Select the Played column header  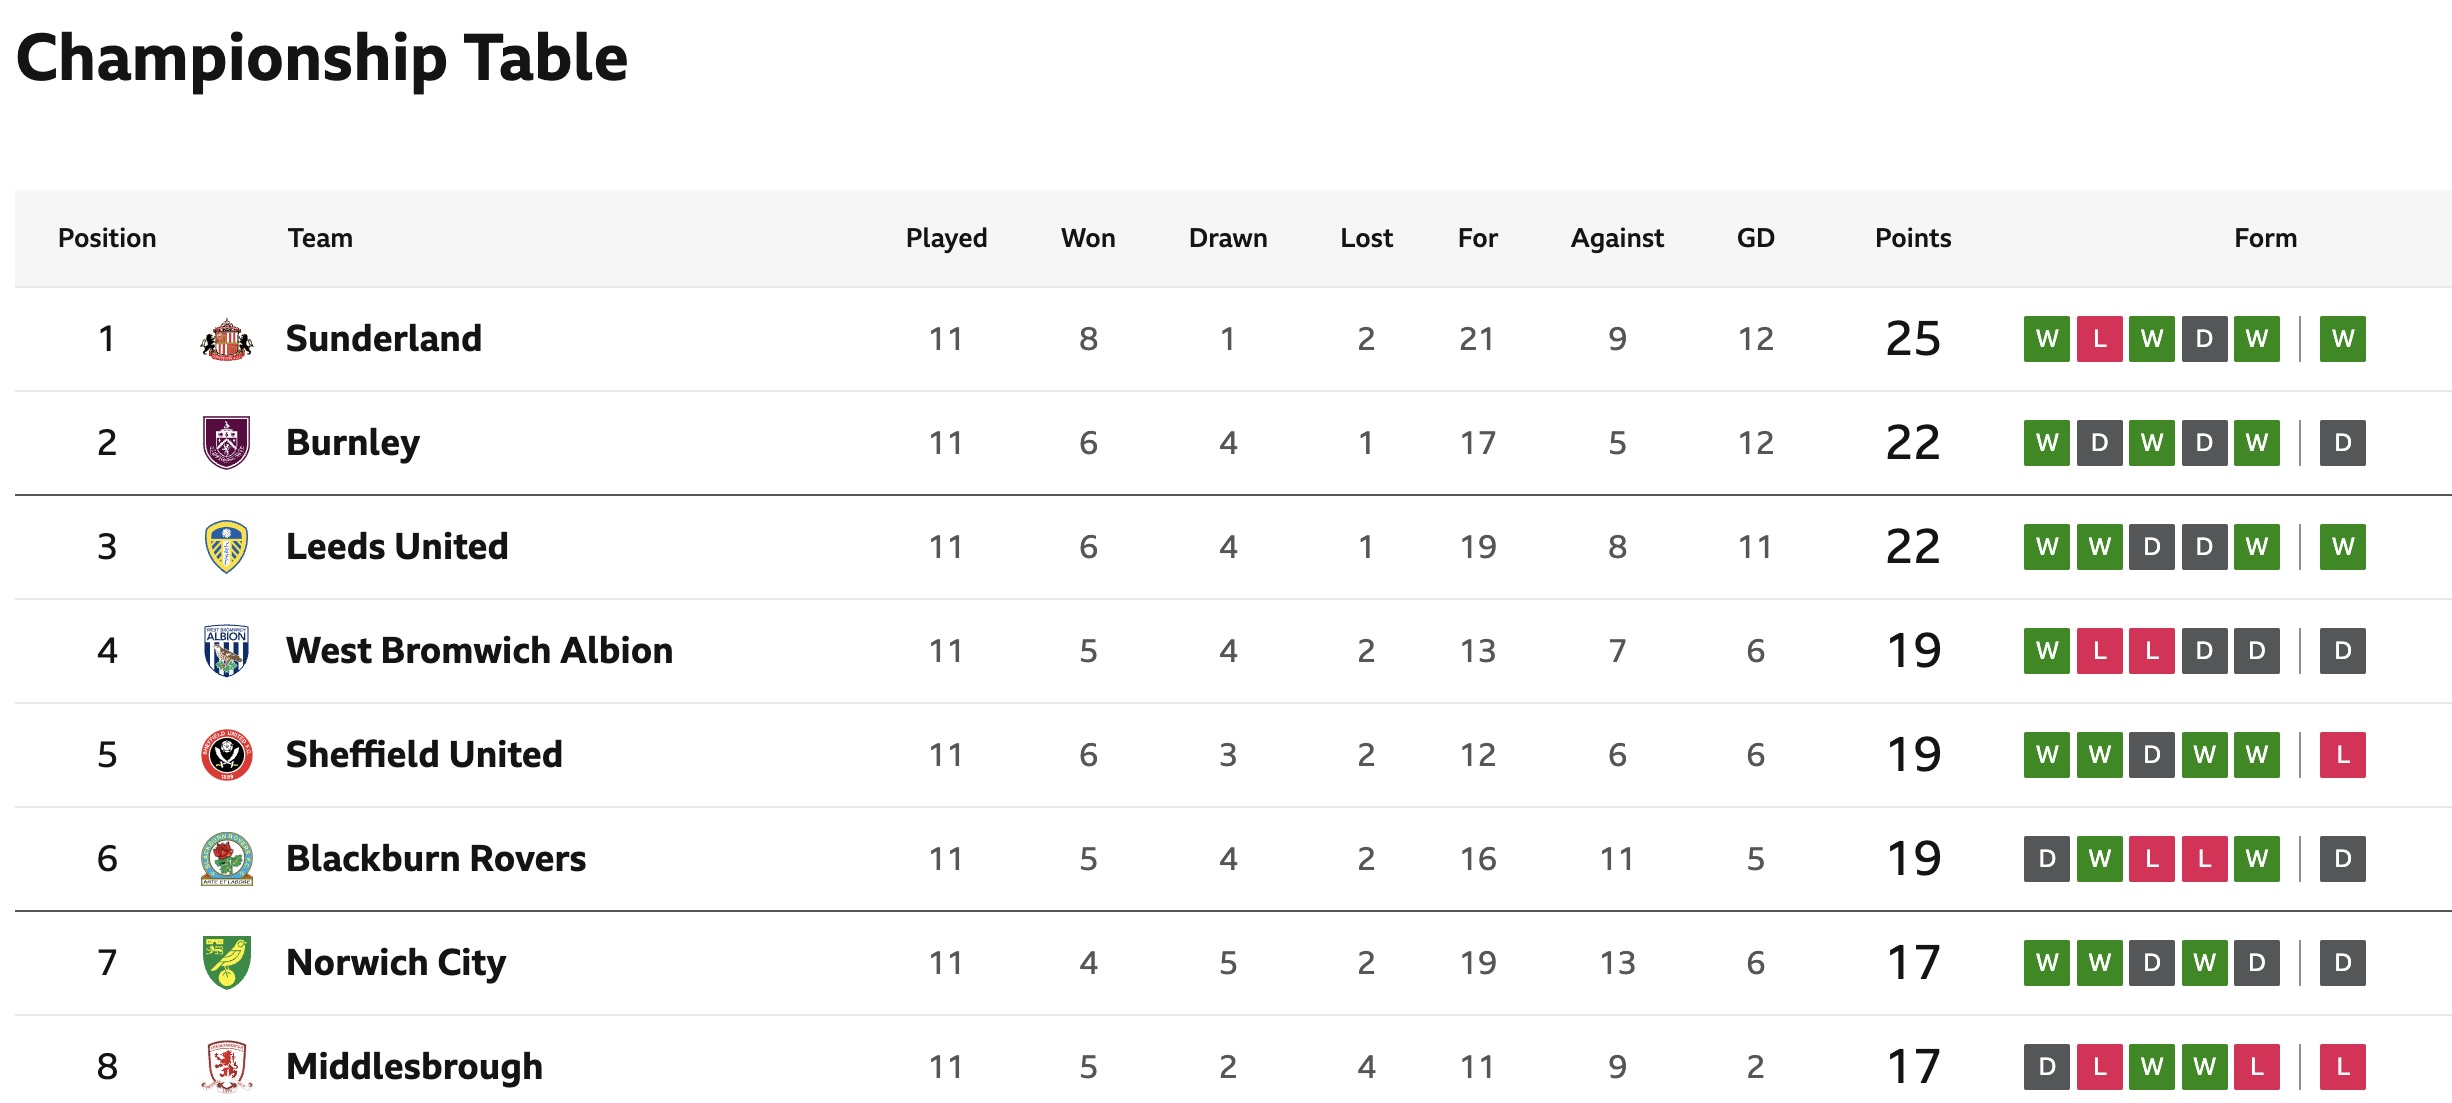click(x=946, y=238)
